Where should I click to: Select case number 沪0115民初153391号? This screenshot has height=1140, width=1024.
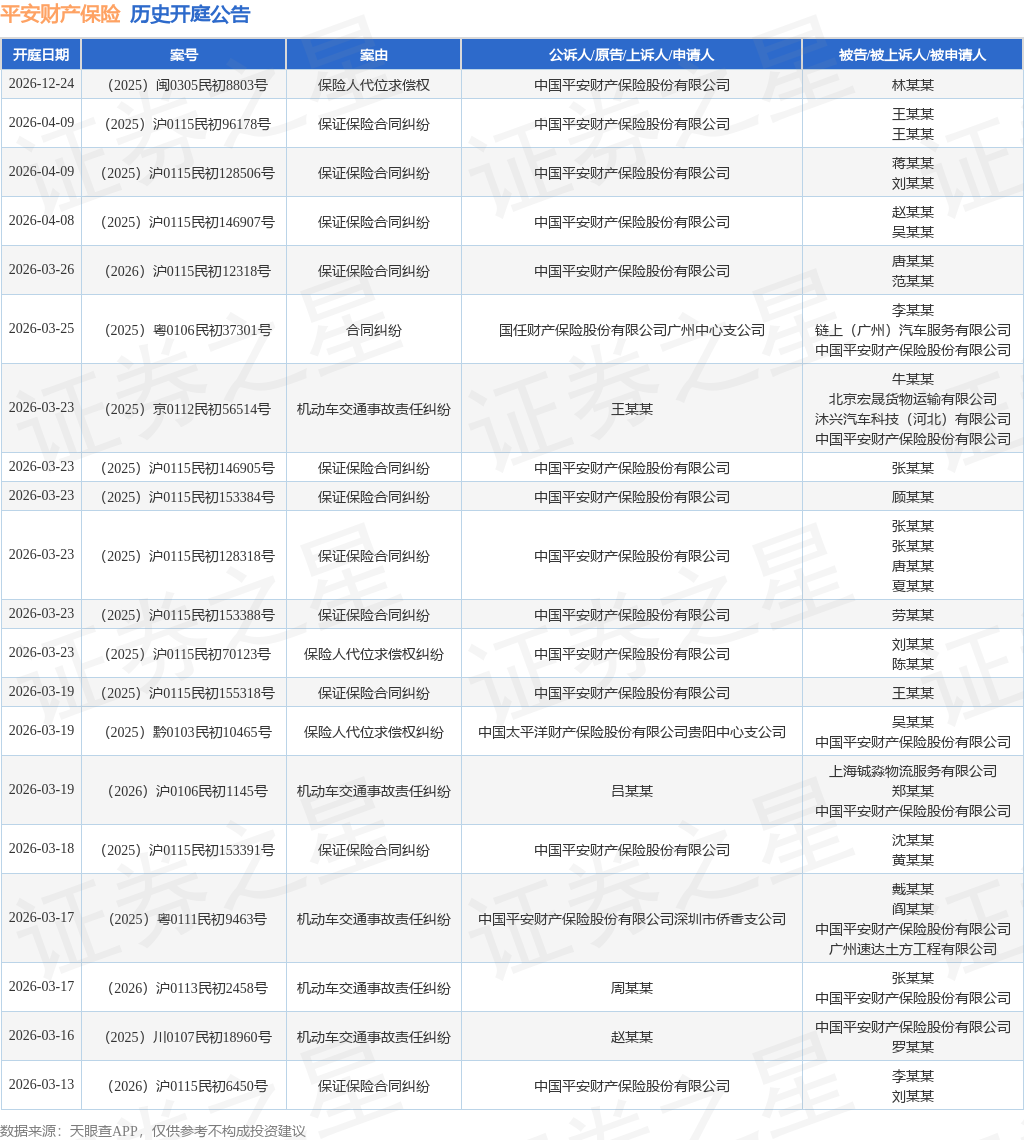pyautogui.click(x=188, y=850)
